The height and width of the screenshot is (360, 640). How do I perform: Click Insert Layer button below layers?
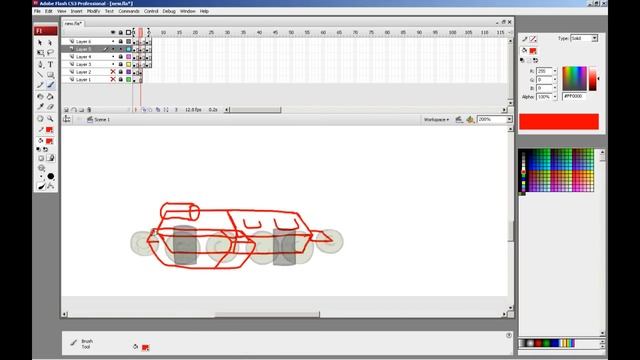tap(66, 110)
